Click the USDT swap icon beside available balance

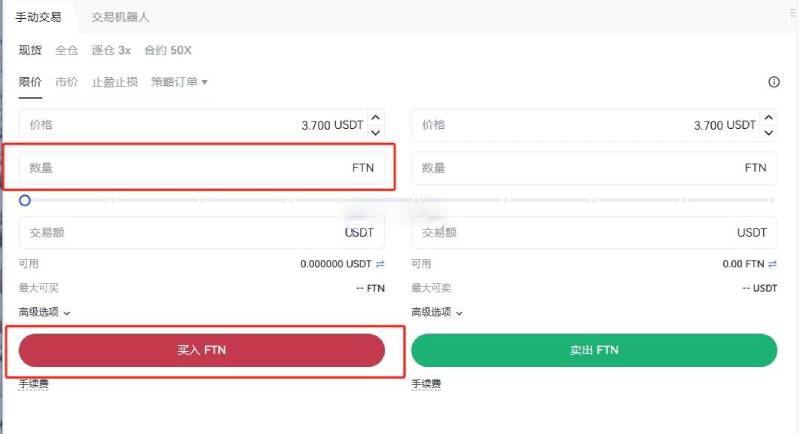click(380, 264)
